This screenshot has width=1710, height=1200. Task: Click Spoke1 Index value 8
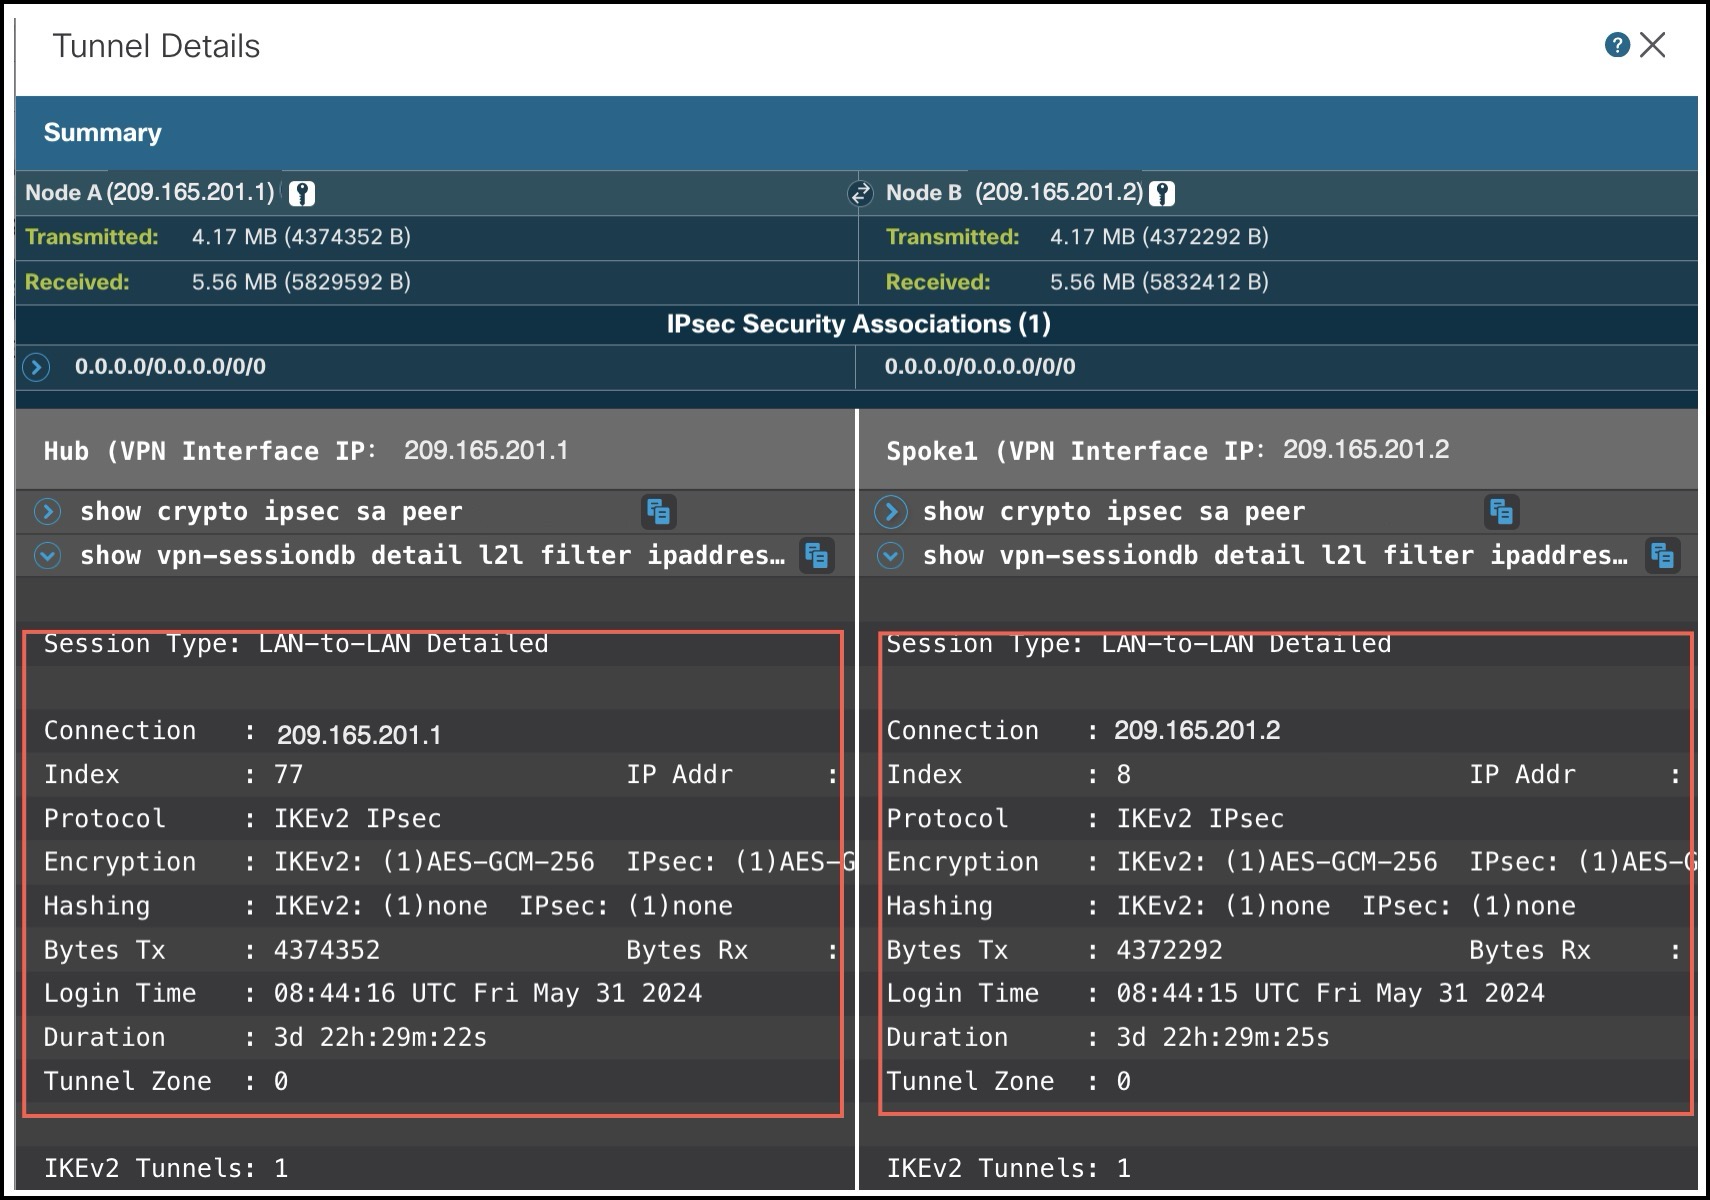(1124, 775)
